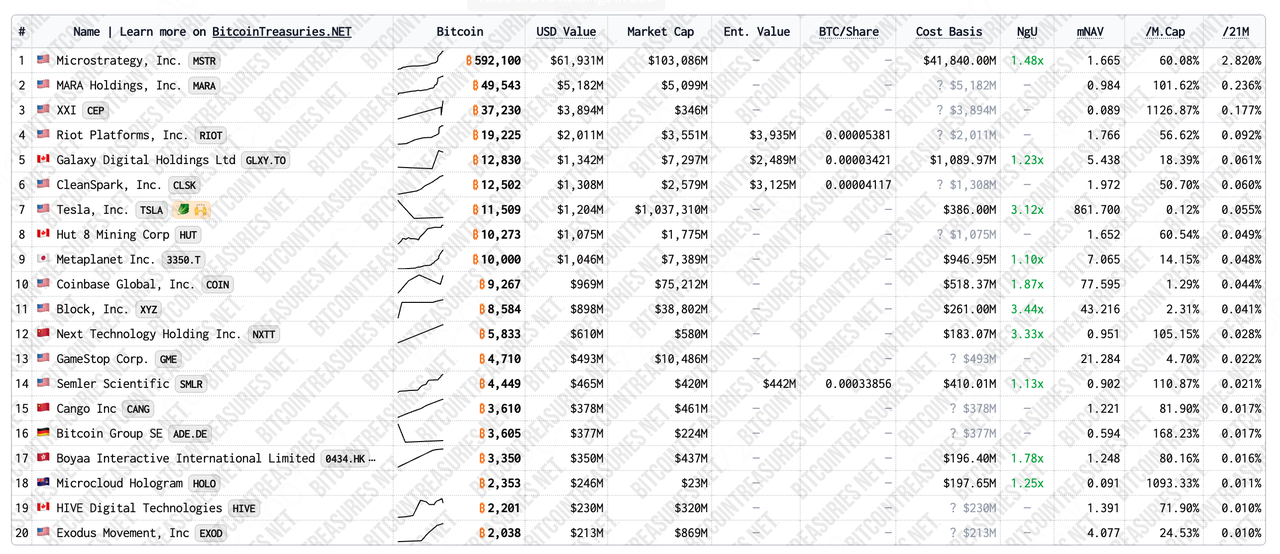
Task: Click the flag icon beside Microcloud Hologram
Action: [x=43, y=483]
